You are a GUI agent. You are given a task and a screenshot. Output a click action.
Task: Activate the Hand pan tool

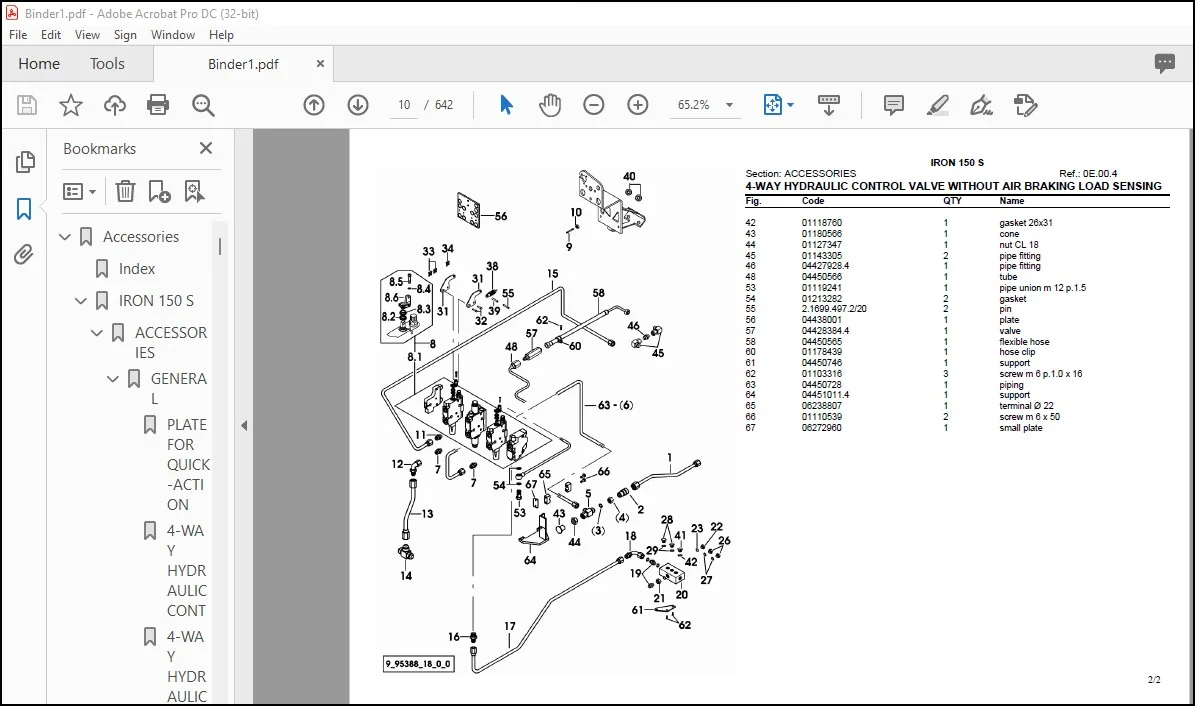pos(549,105)
